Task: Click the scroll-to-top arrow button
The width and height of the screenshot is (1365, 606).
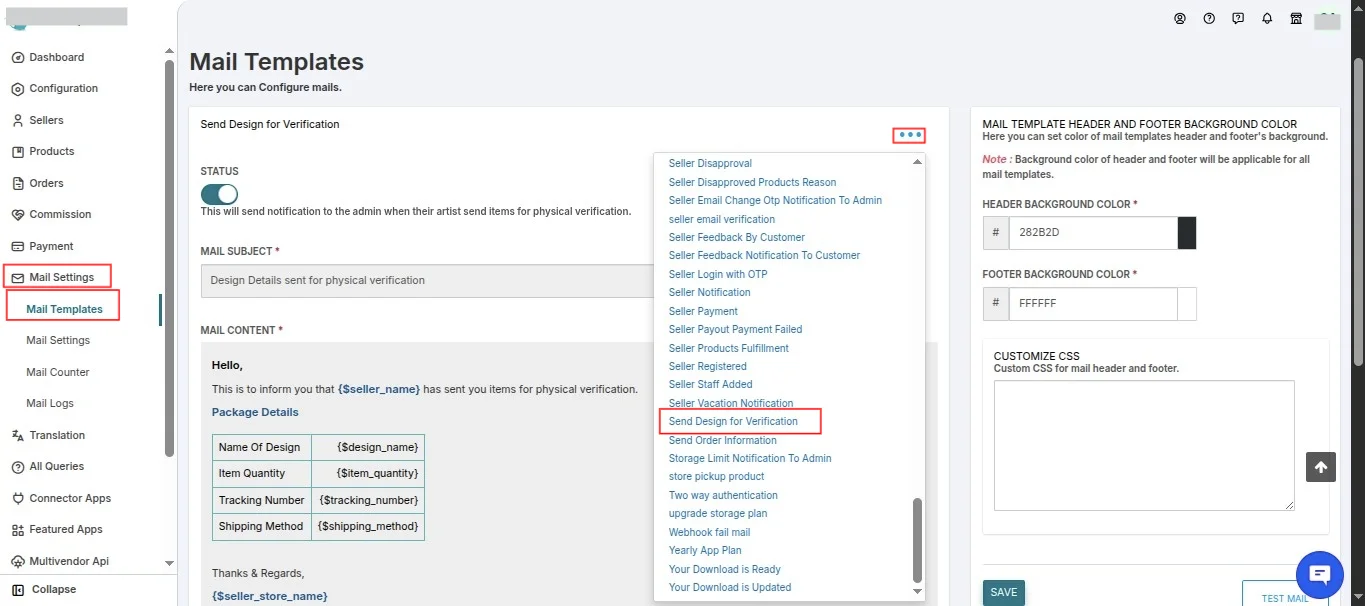Action: click(1321, 467)
